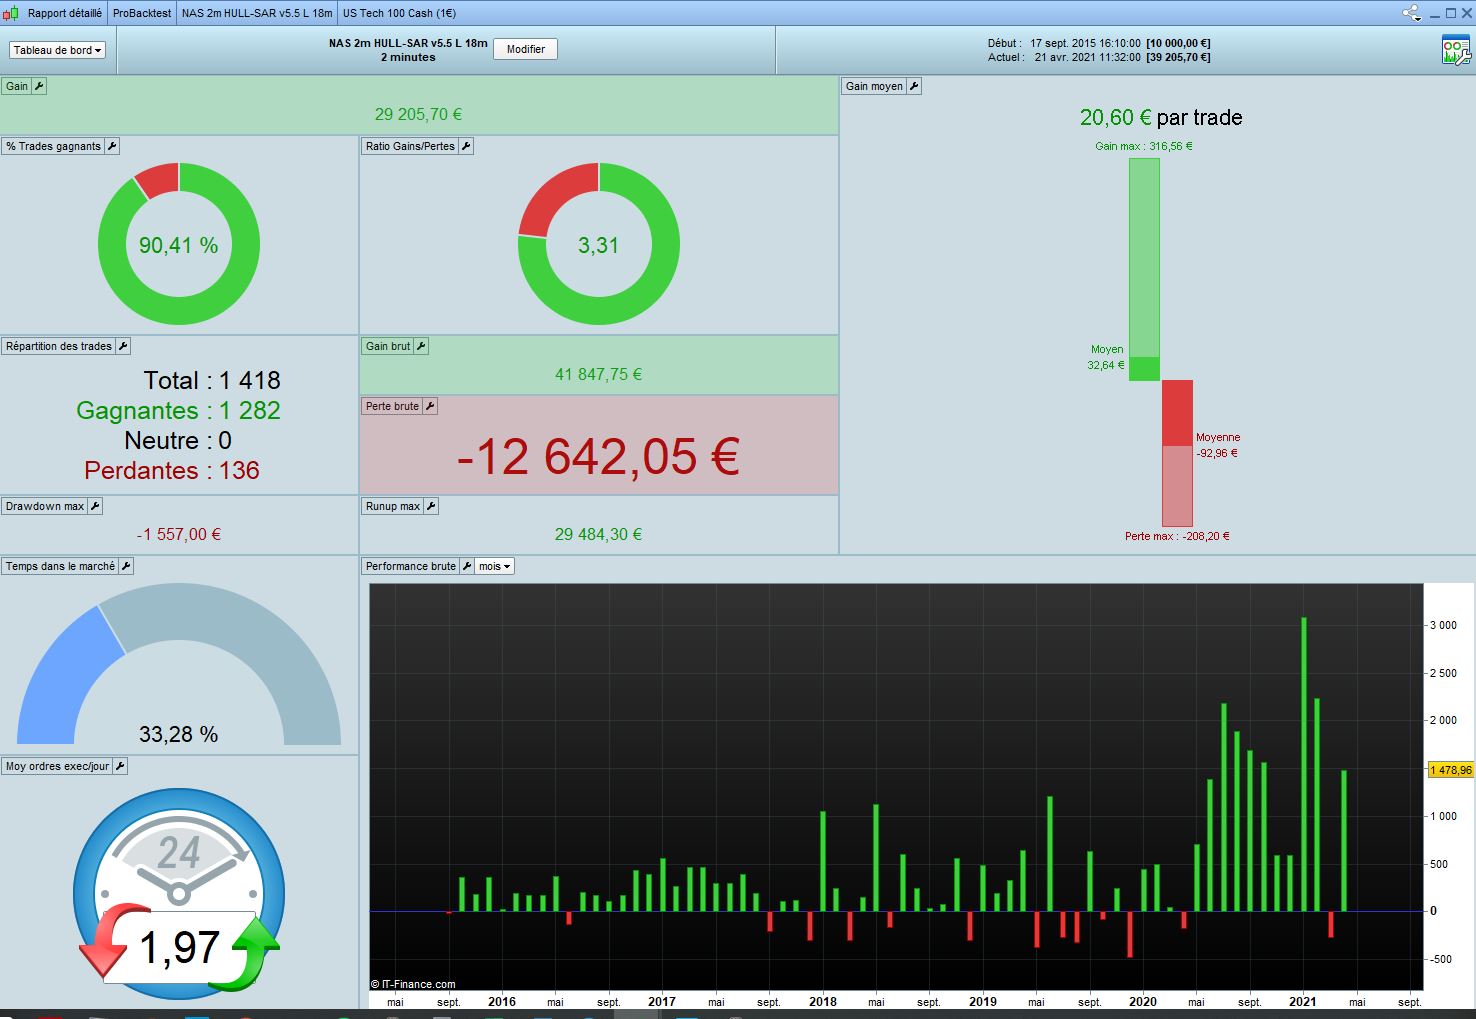Click the 2020 label on chart axis

click(x=1143, y=1001)
